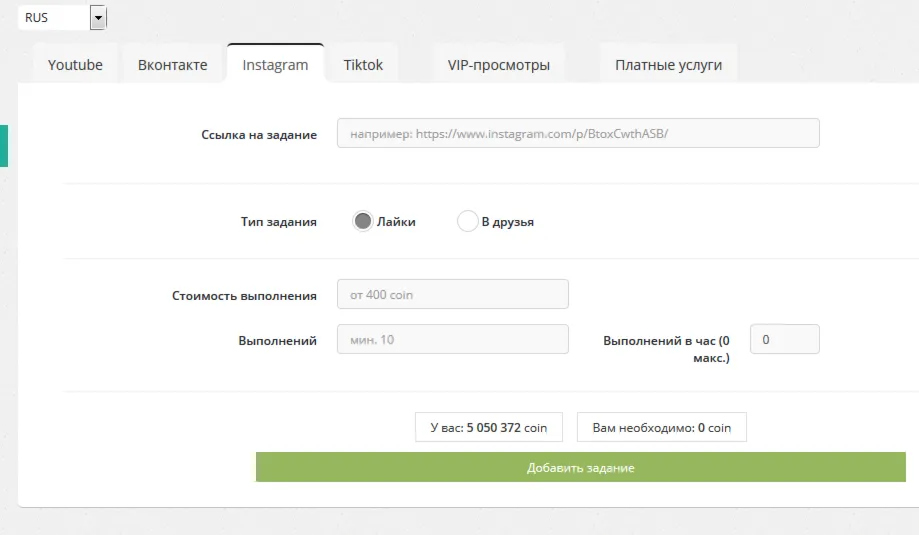919x535 pixels.
Task: Click the Ссылка на задание label
Action: (259, 135)
